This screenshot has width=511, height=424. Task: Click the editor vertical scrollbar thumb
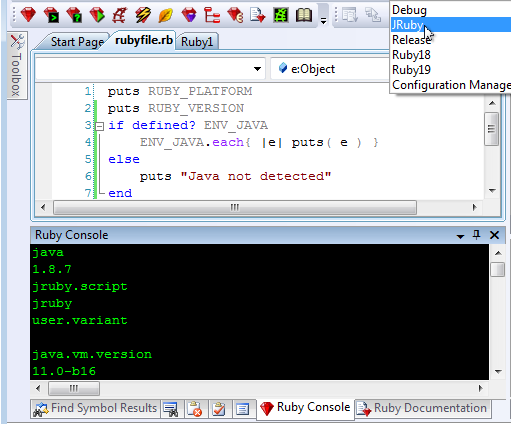pyautogui.click(x=491, y=129)
